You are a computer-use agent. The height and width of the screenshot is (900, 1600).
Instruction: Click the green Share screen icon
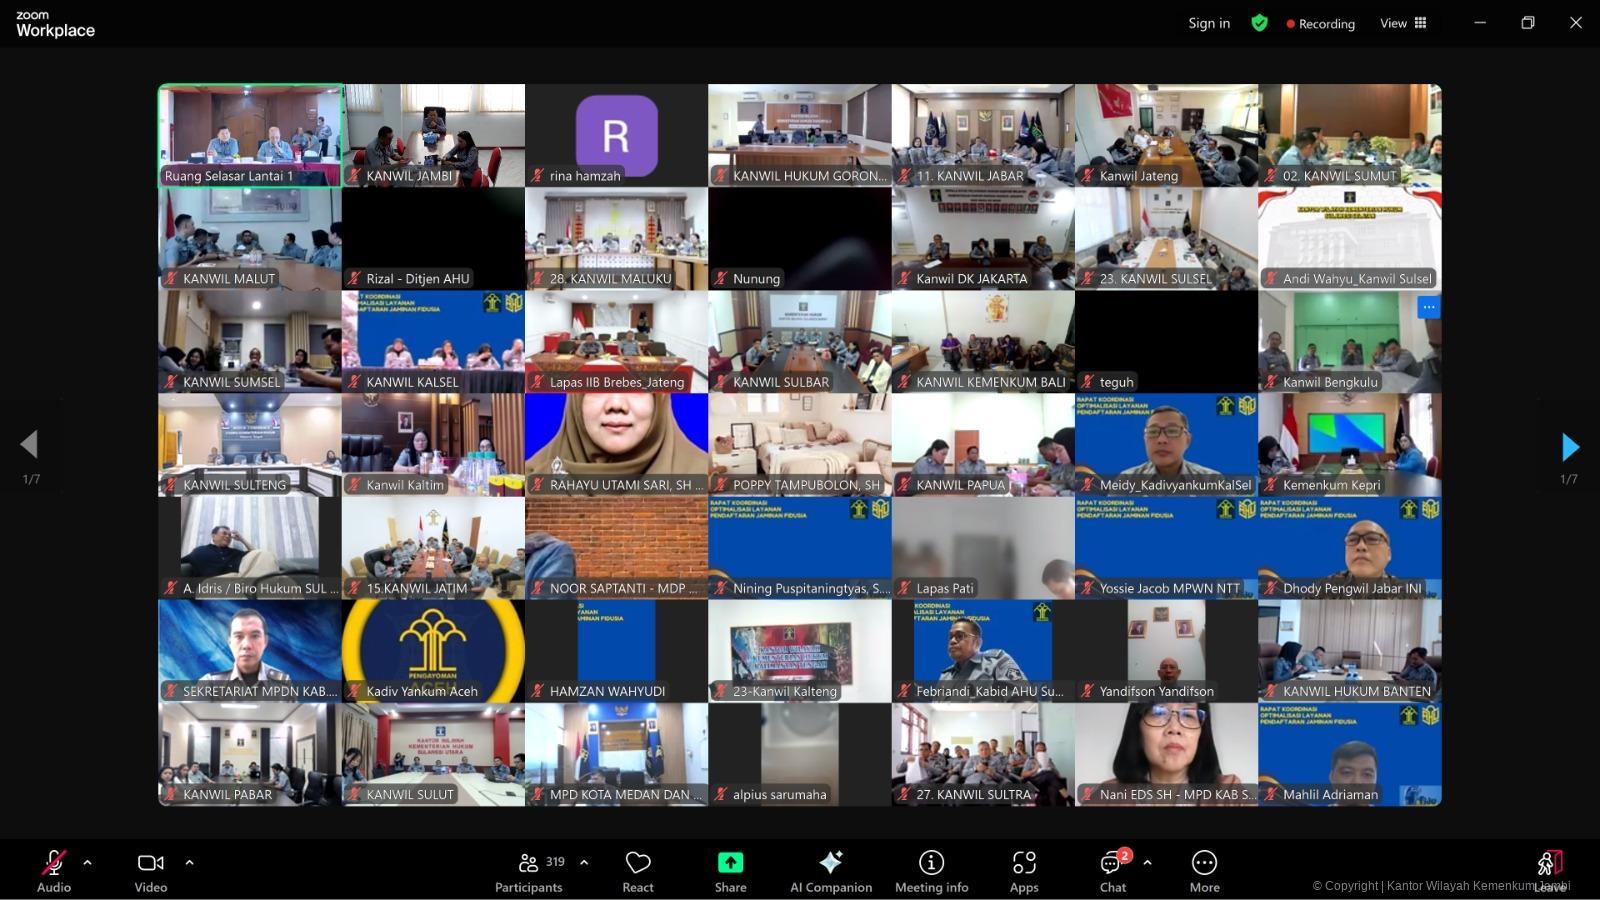tap(730, 863)
